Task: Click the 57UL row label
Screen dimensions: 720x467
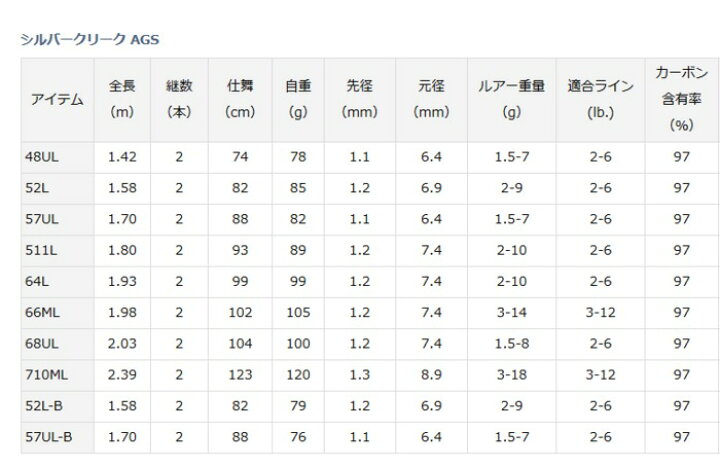Action: tap(57, 219)
